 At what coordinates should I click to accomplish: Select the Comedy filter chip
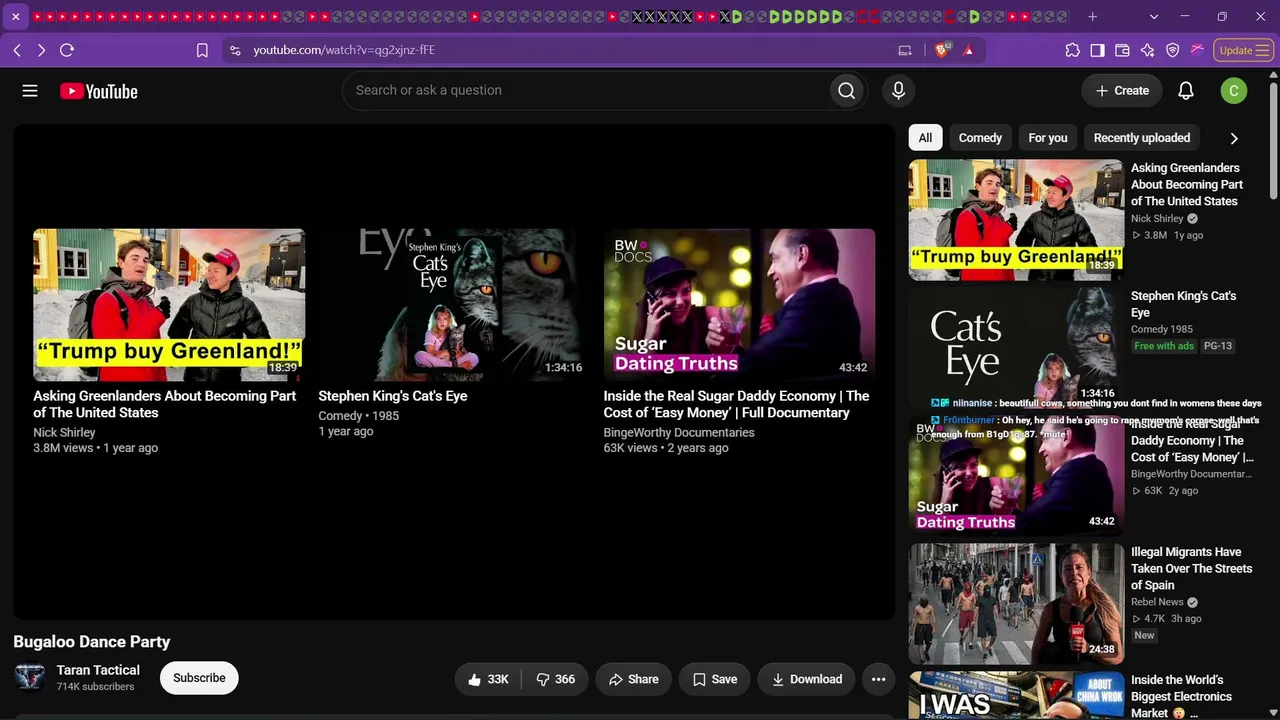(x=980, y=138)
